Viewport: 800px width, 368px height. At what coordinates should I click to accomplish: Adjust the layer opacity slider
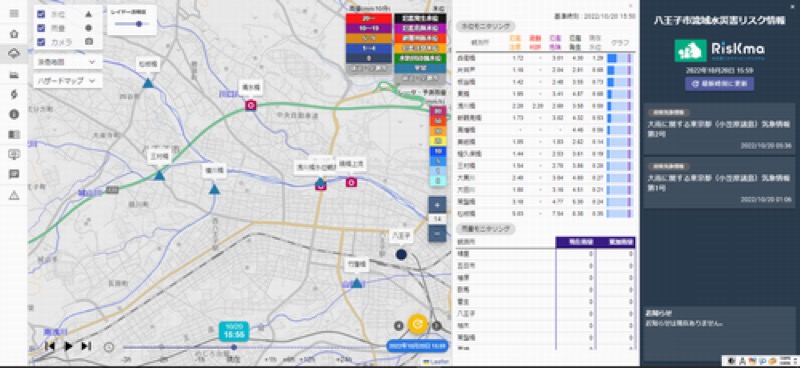click(132, 23)
